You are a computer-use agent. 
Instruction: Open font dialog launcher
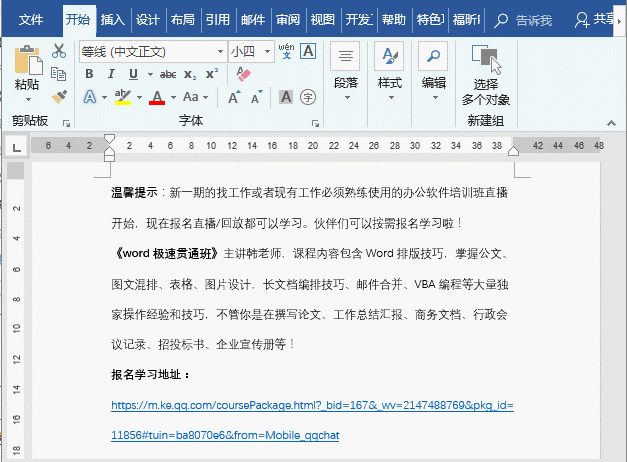coord(315,124)
